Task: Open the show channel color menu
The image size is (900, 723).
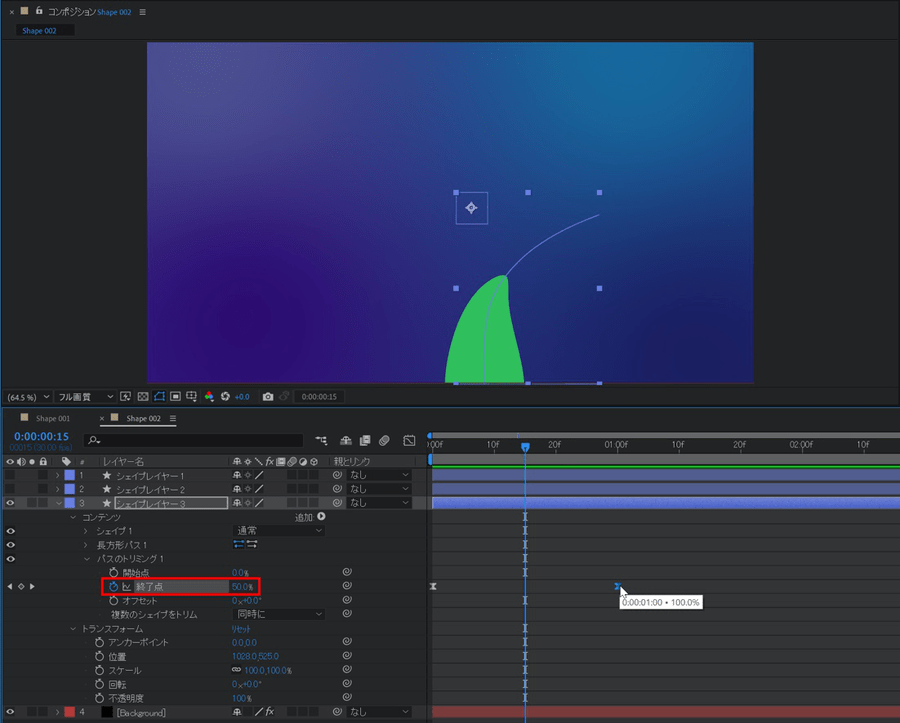Action: [209, 397]
